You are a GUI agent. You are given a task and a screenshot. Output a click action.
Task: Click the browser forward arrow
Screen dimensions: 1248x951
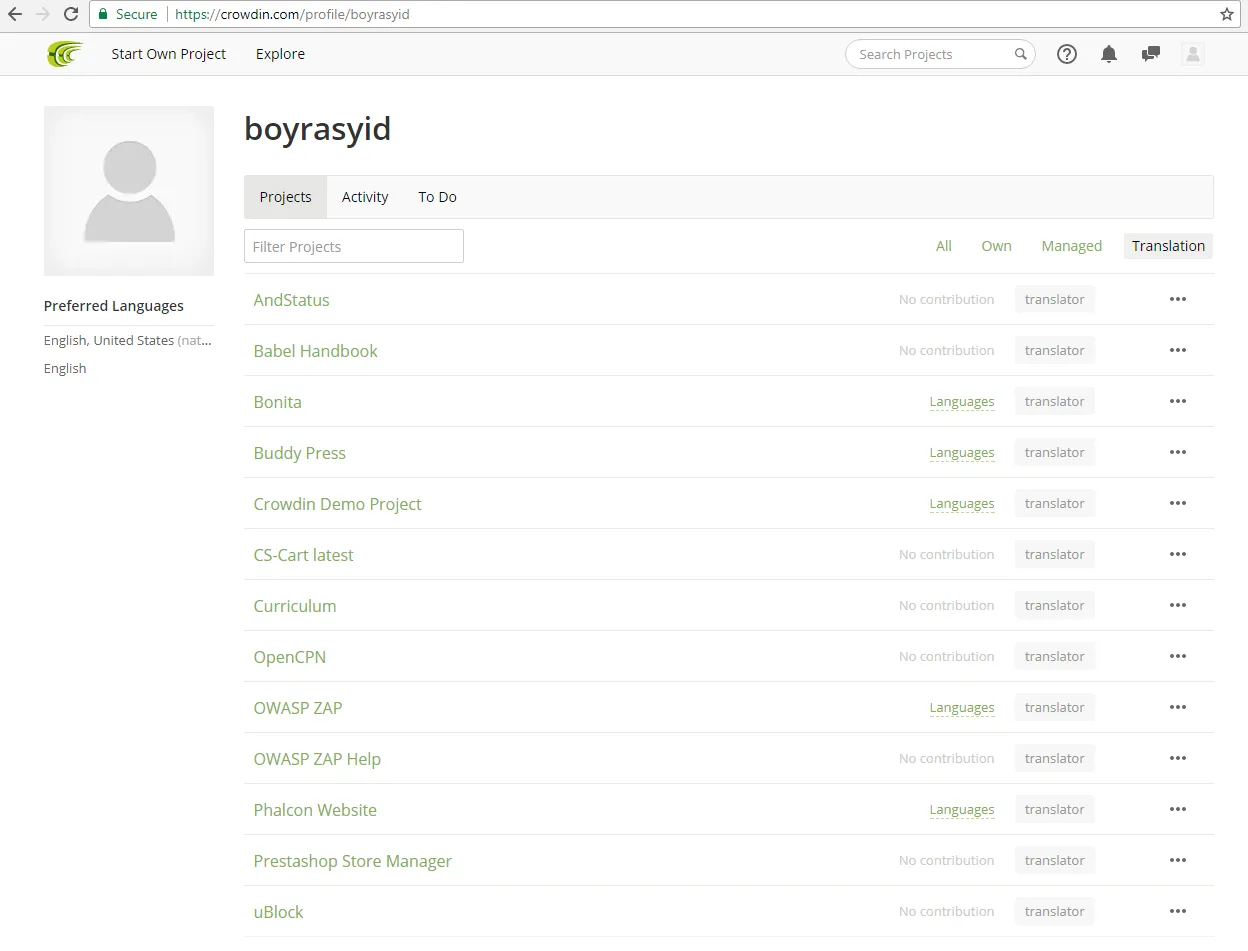[x=42, y=15]
